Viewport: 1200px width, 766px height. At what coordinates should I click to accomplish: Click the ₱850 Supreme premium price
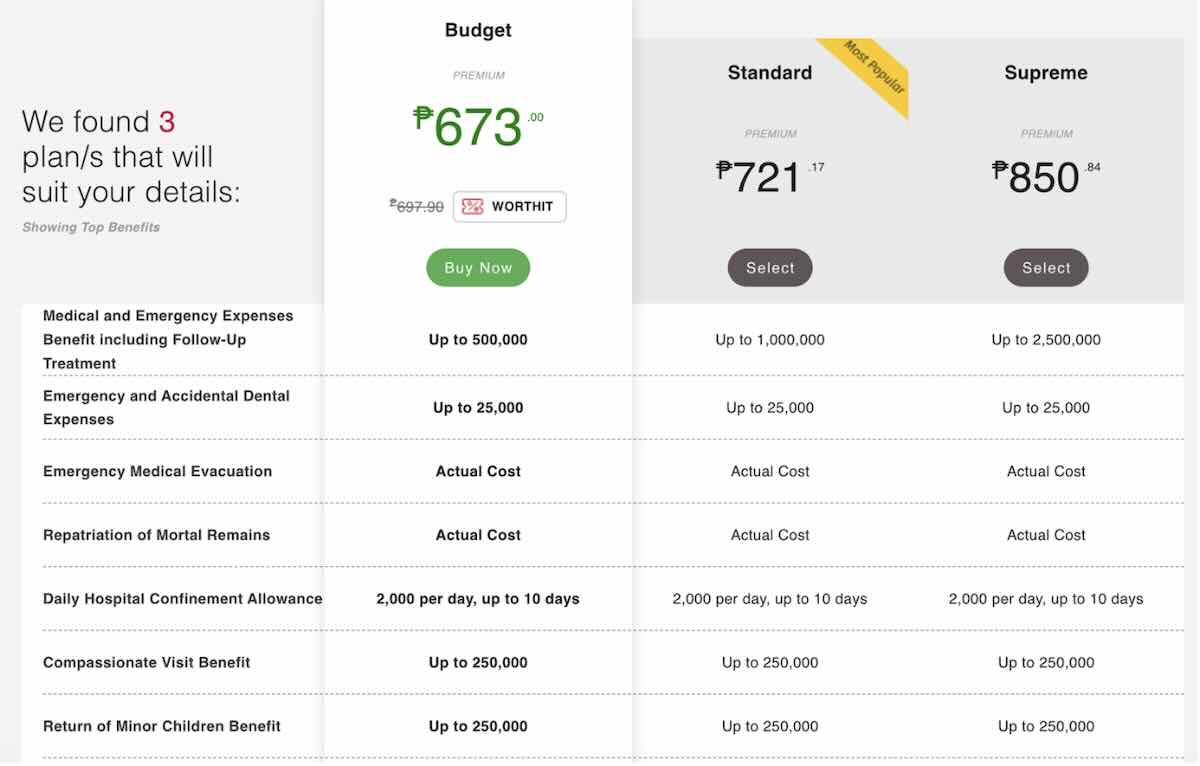[x=1046, y=177]
